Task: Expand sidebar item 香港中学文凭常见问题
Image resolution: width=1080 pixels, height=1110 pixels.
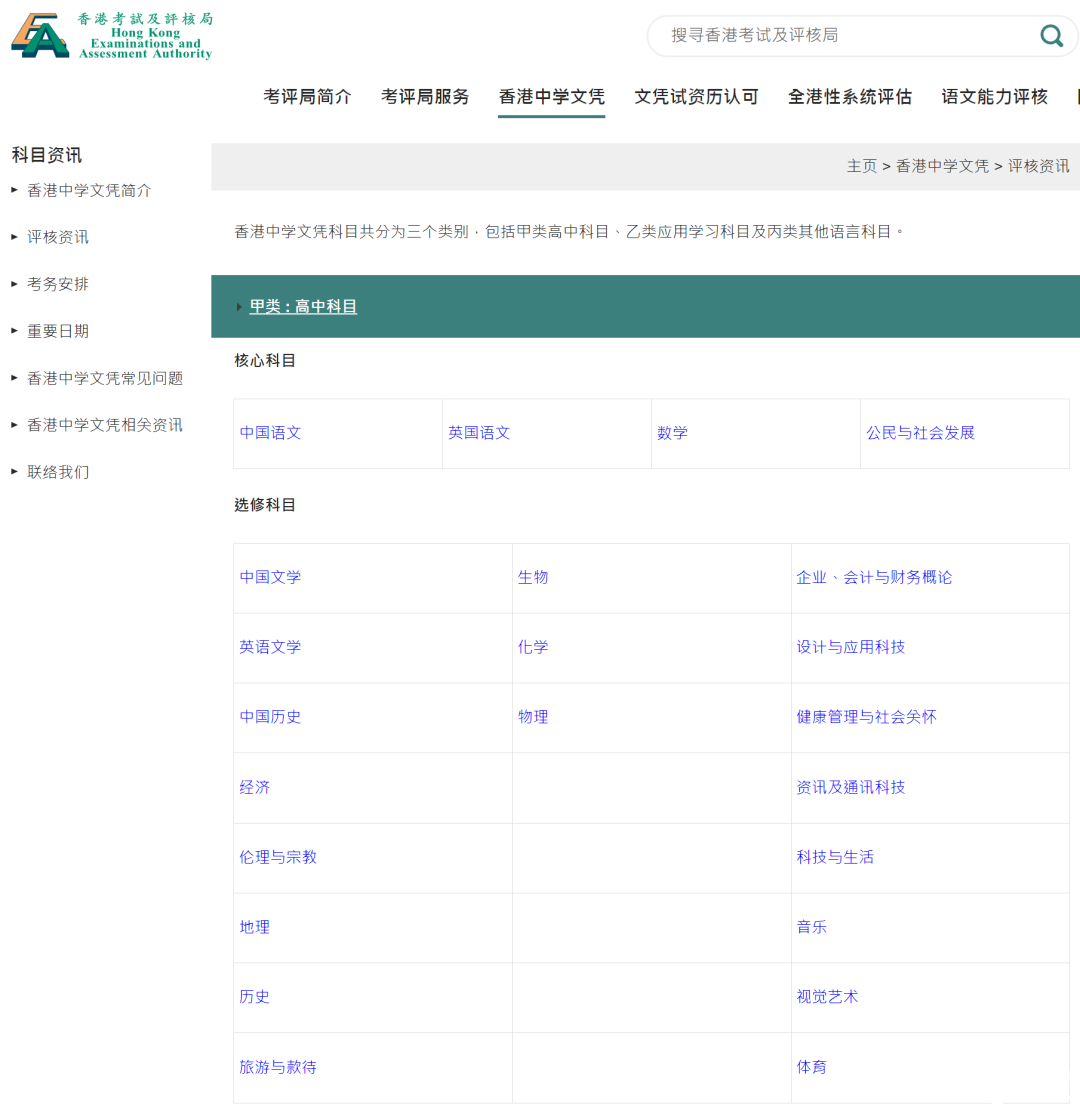Action: [x=105, y=378]
